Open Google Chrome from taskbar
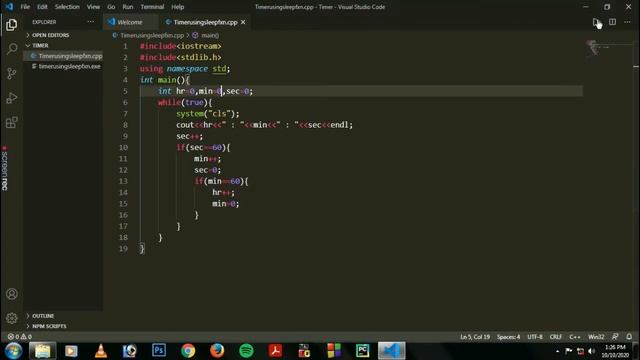This screenshot has width=640, height=360. click(188, 351)
